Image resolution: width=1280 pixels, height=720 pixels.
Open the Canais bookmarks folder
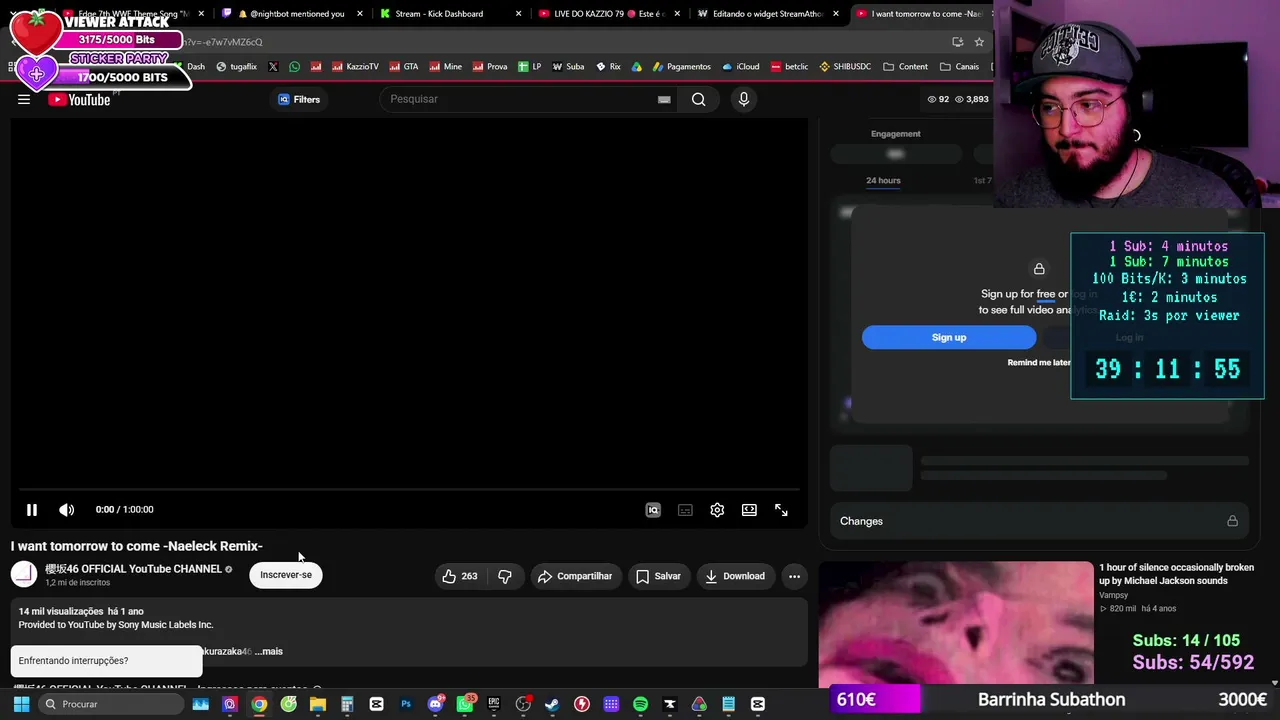[x=959, y=67]
